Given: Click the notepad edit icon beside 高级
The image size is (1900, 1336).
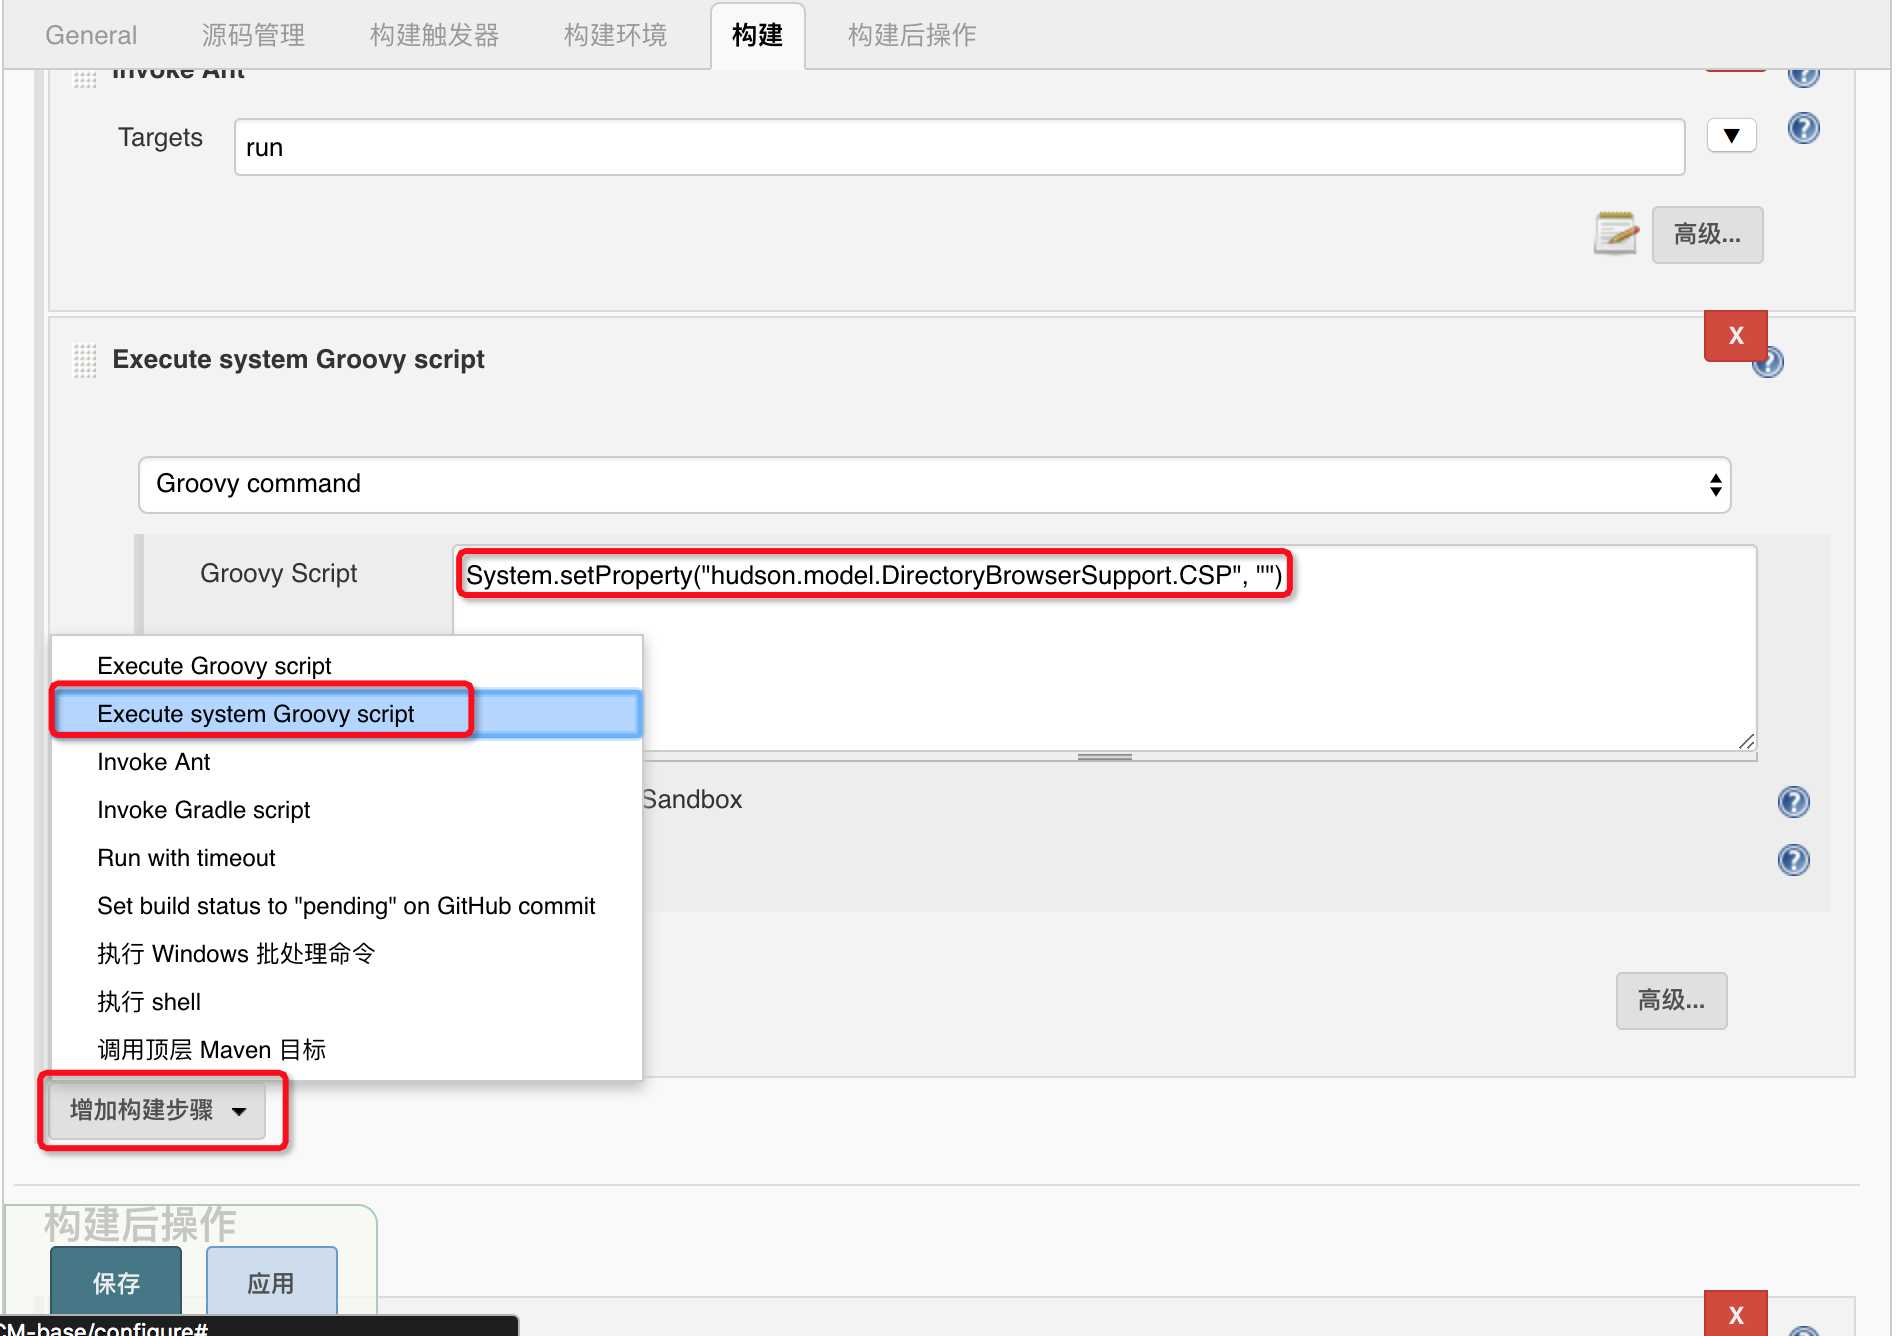Looking at the screenshot, I should point(1615,234).
